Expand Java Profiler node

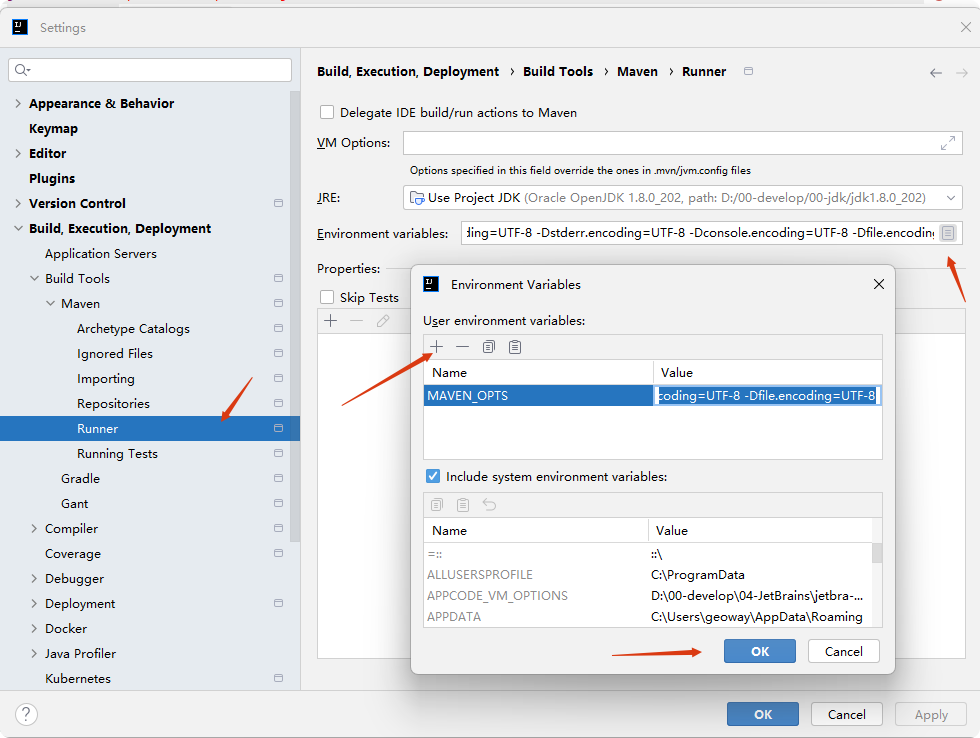click(34, 653)
